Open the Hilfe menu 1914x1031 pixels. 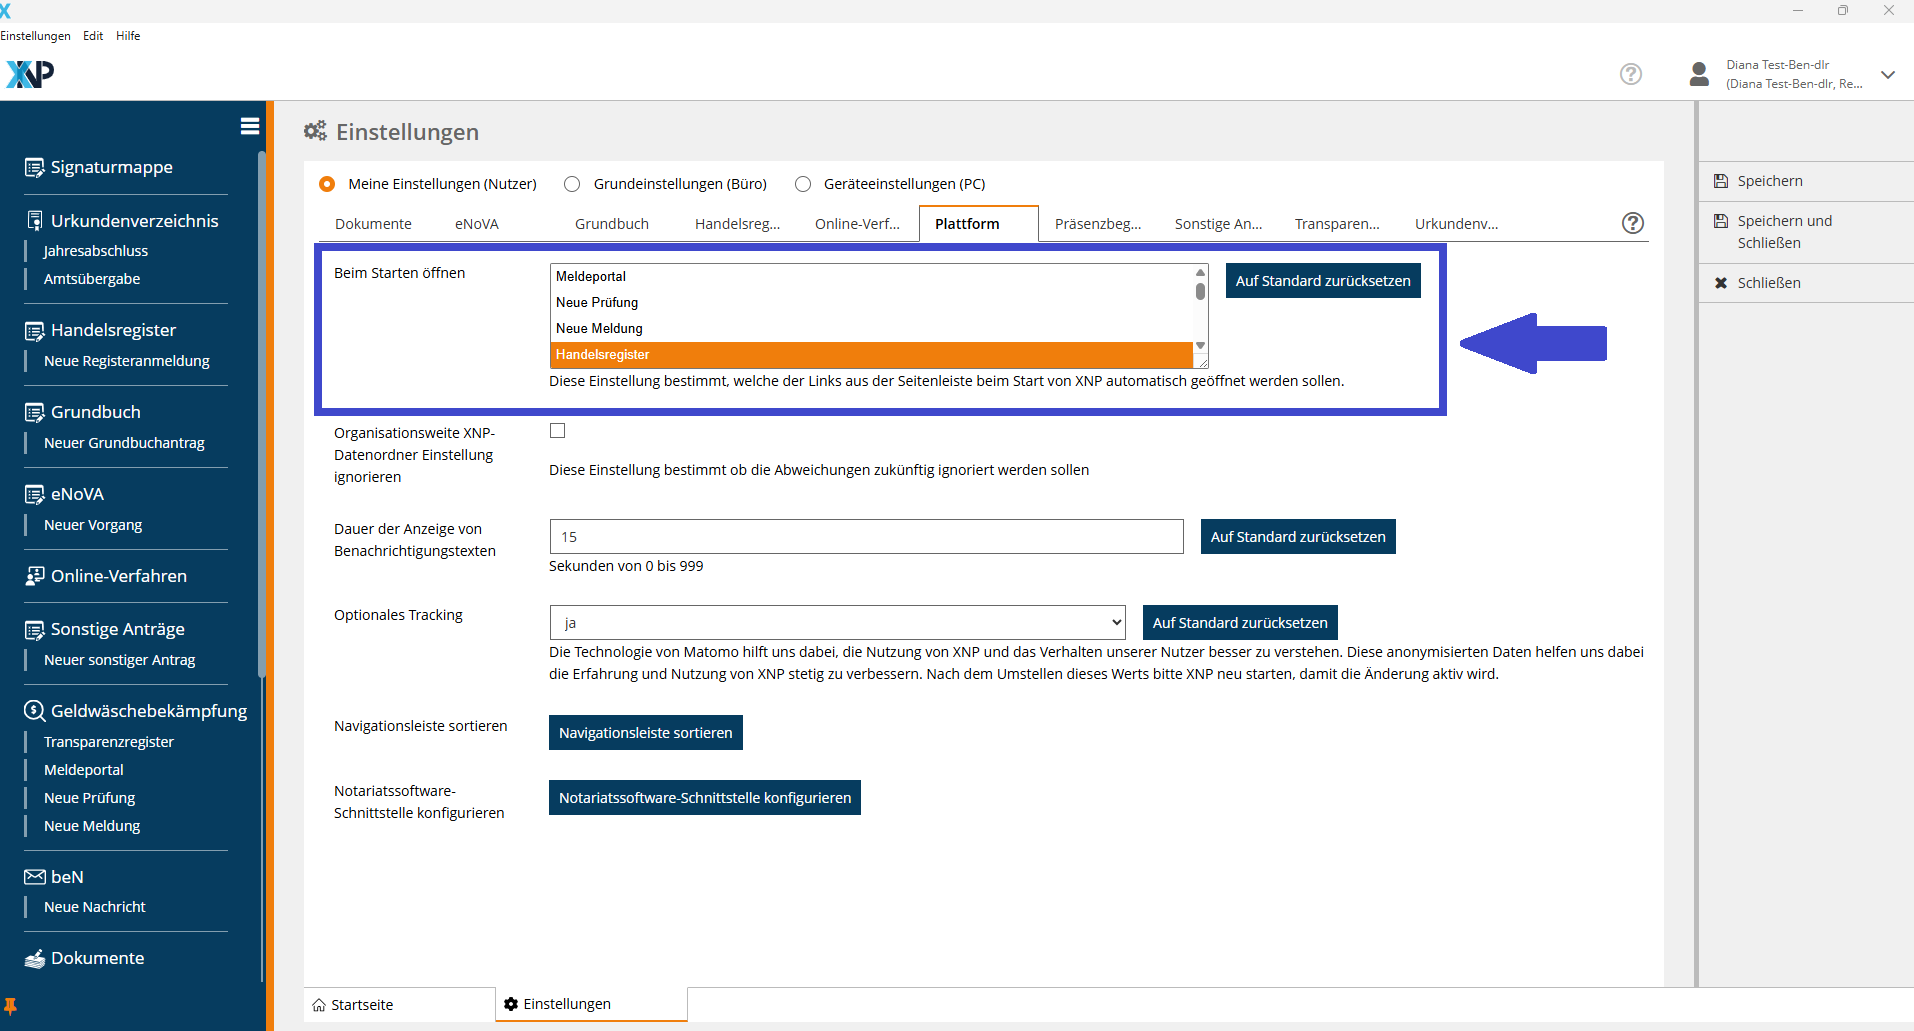tap(128, 36)
